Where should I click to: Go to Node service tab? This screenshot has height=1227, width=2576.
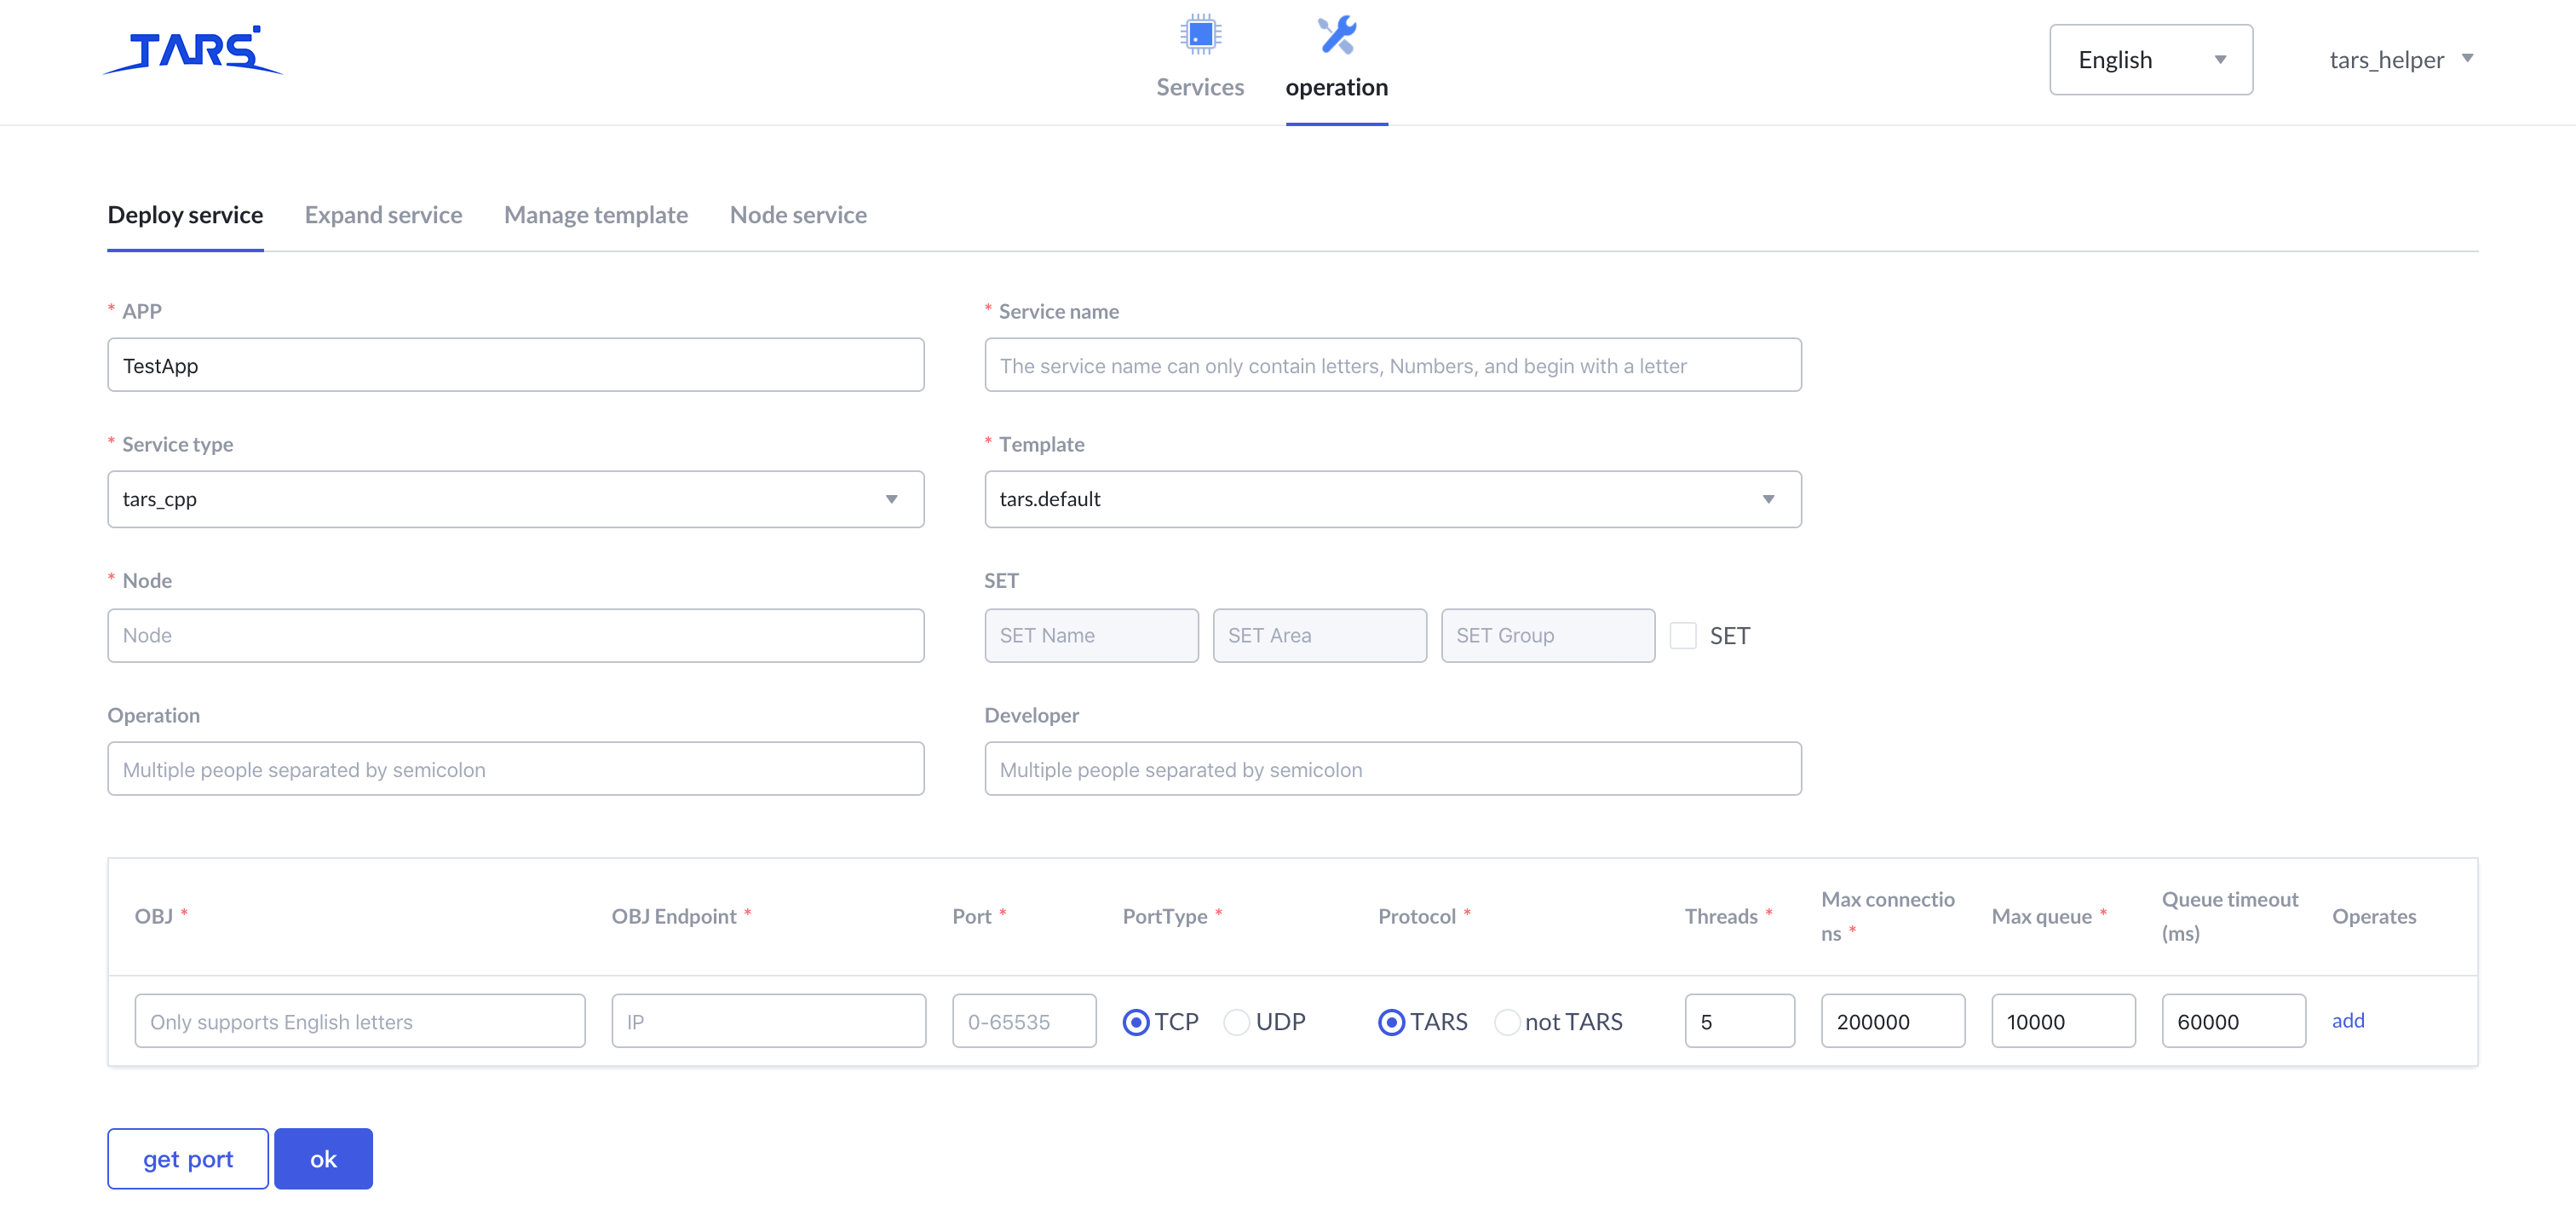797,215
